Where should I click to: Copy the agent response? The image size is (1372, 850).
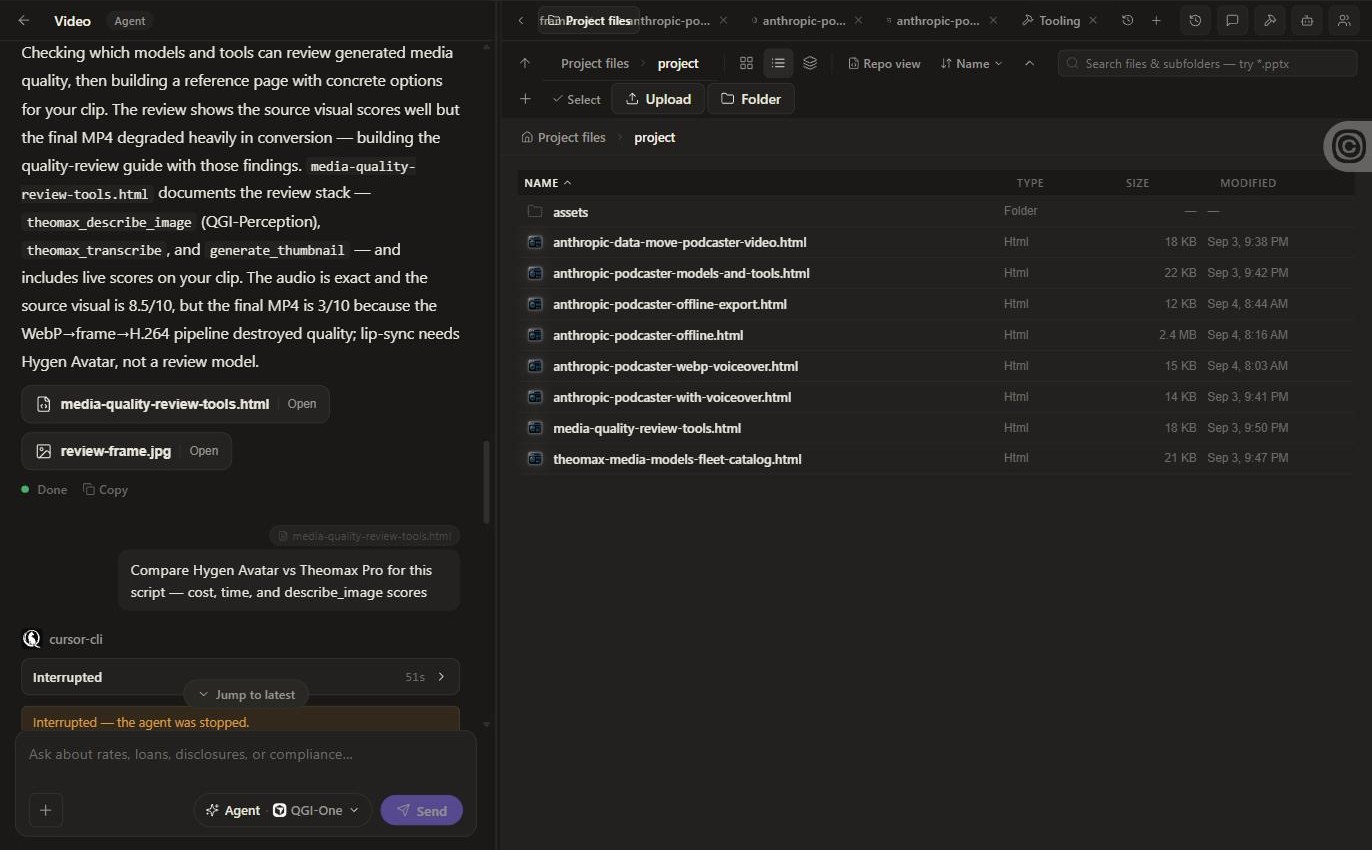tap(105, 490)
